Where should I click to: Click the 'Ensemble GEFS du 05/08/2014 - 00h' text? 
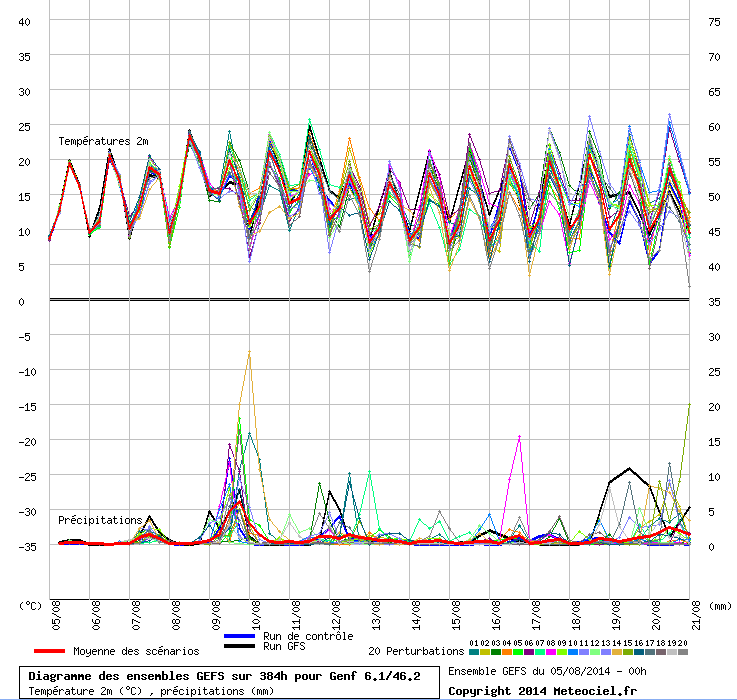[547, 671]
